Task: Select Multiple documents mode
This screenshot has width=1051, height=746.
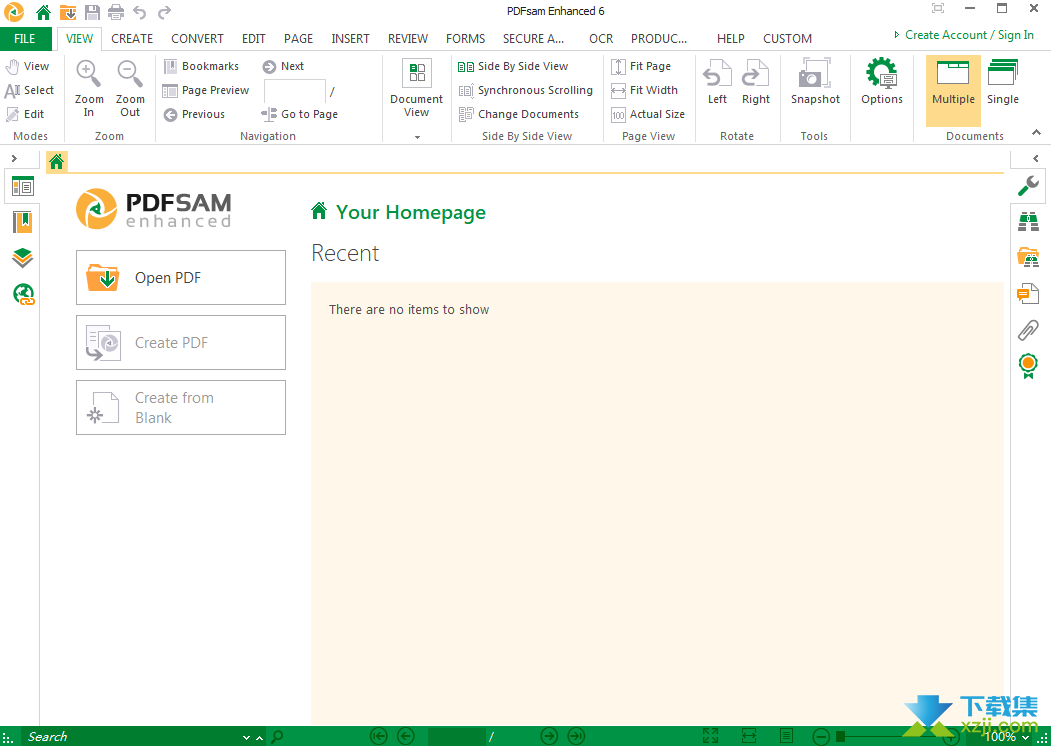Action: point(953,90)
